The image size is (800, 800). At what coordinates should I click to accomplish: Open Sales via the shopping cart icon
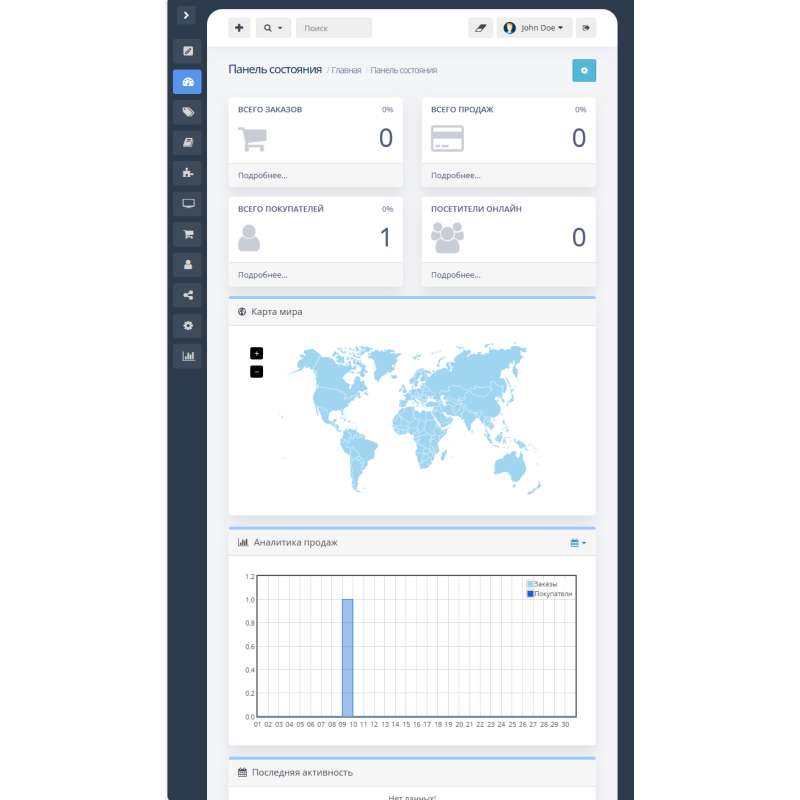(187, 233)
